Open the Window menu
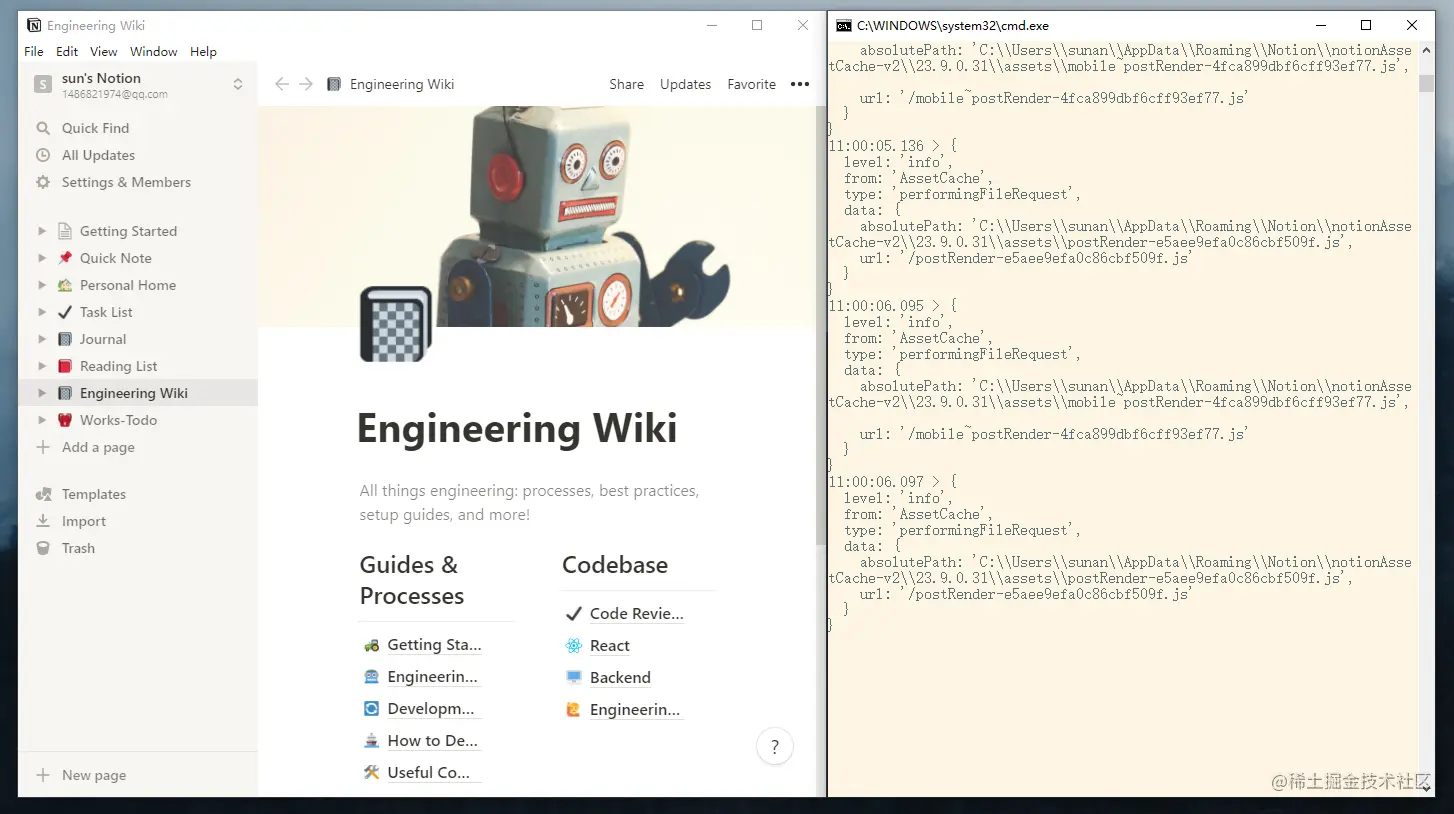The height and width of the screenshot is (814, 1454). click(154, 52)
